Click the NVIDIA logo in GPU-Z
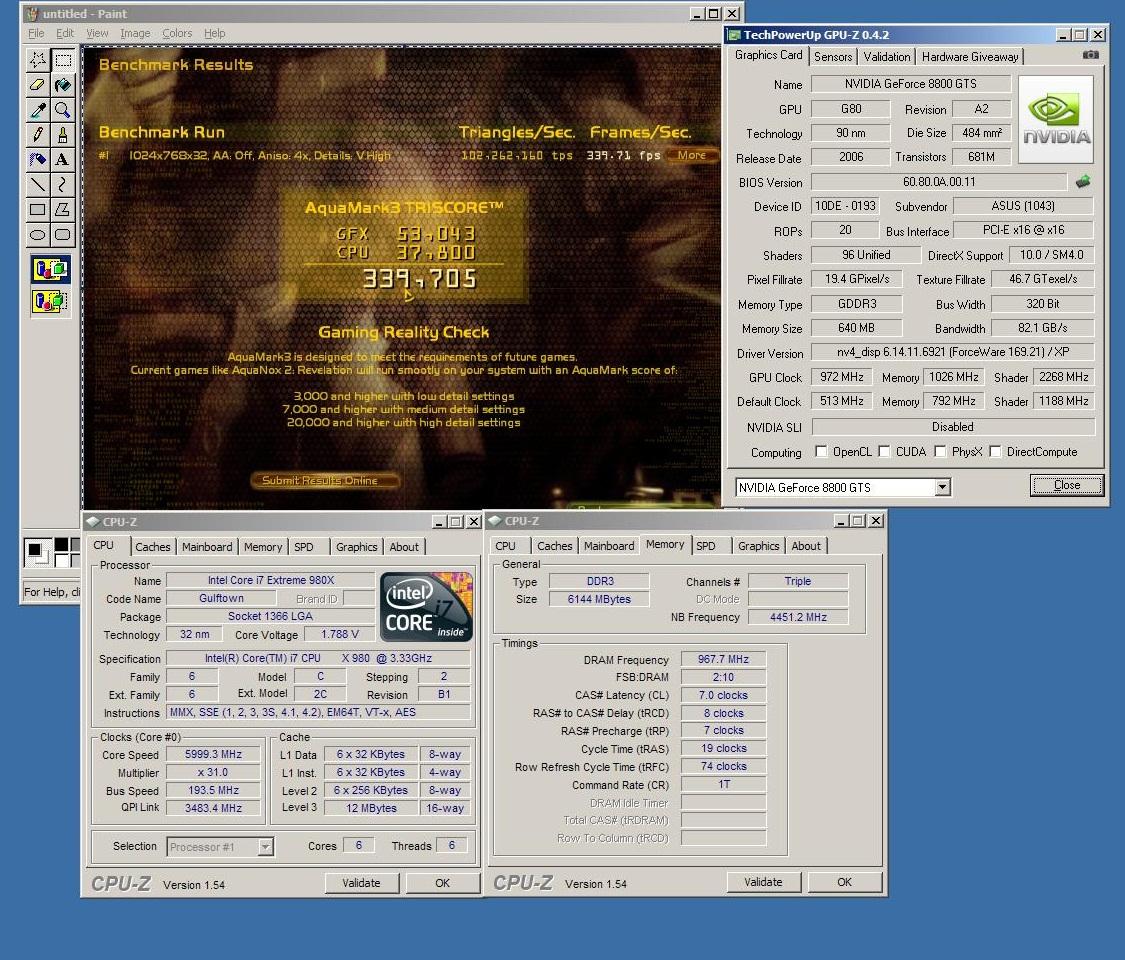Image resolution: width=1125 pixels, height=960 pixels. (x=1056, y=119)
